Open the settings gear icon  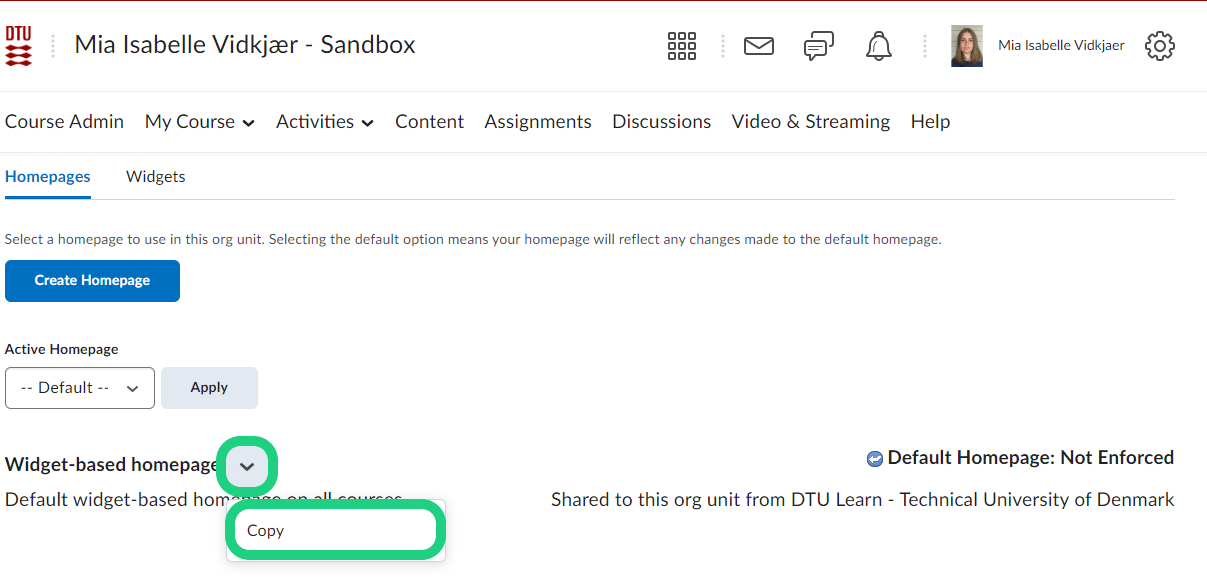point(1159,46)
